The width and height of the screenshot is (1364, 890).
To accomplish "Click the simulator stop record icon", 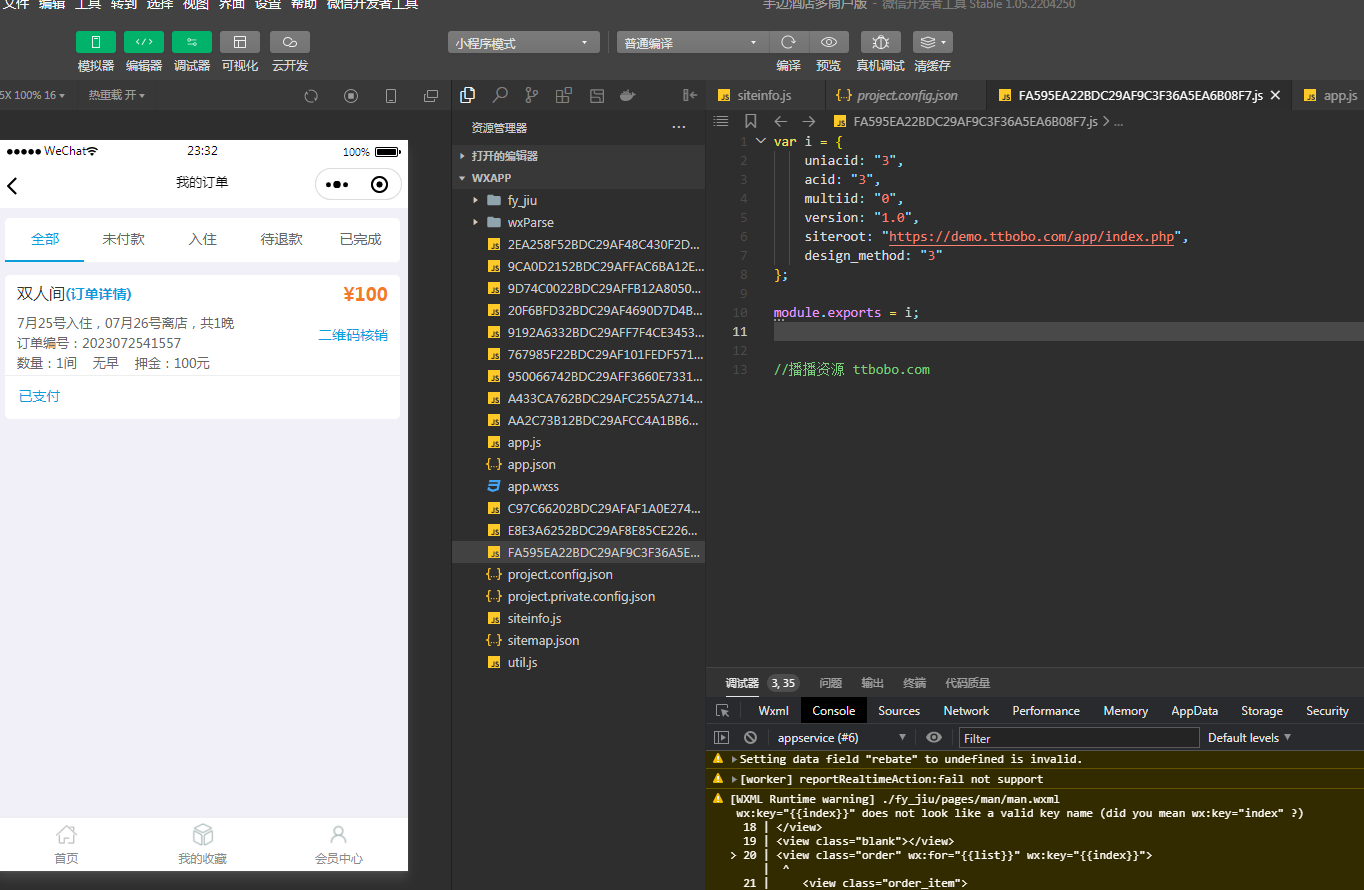I will click(351, 96).
